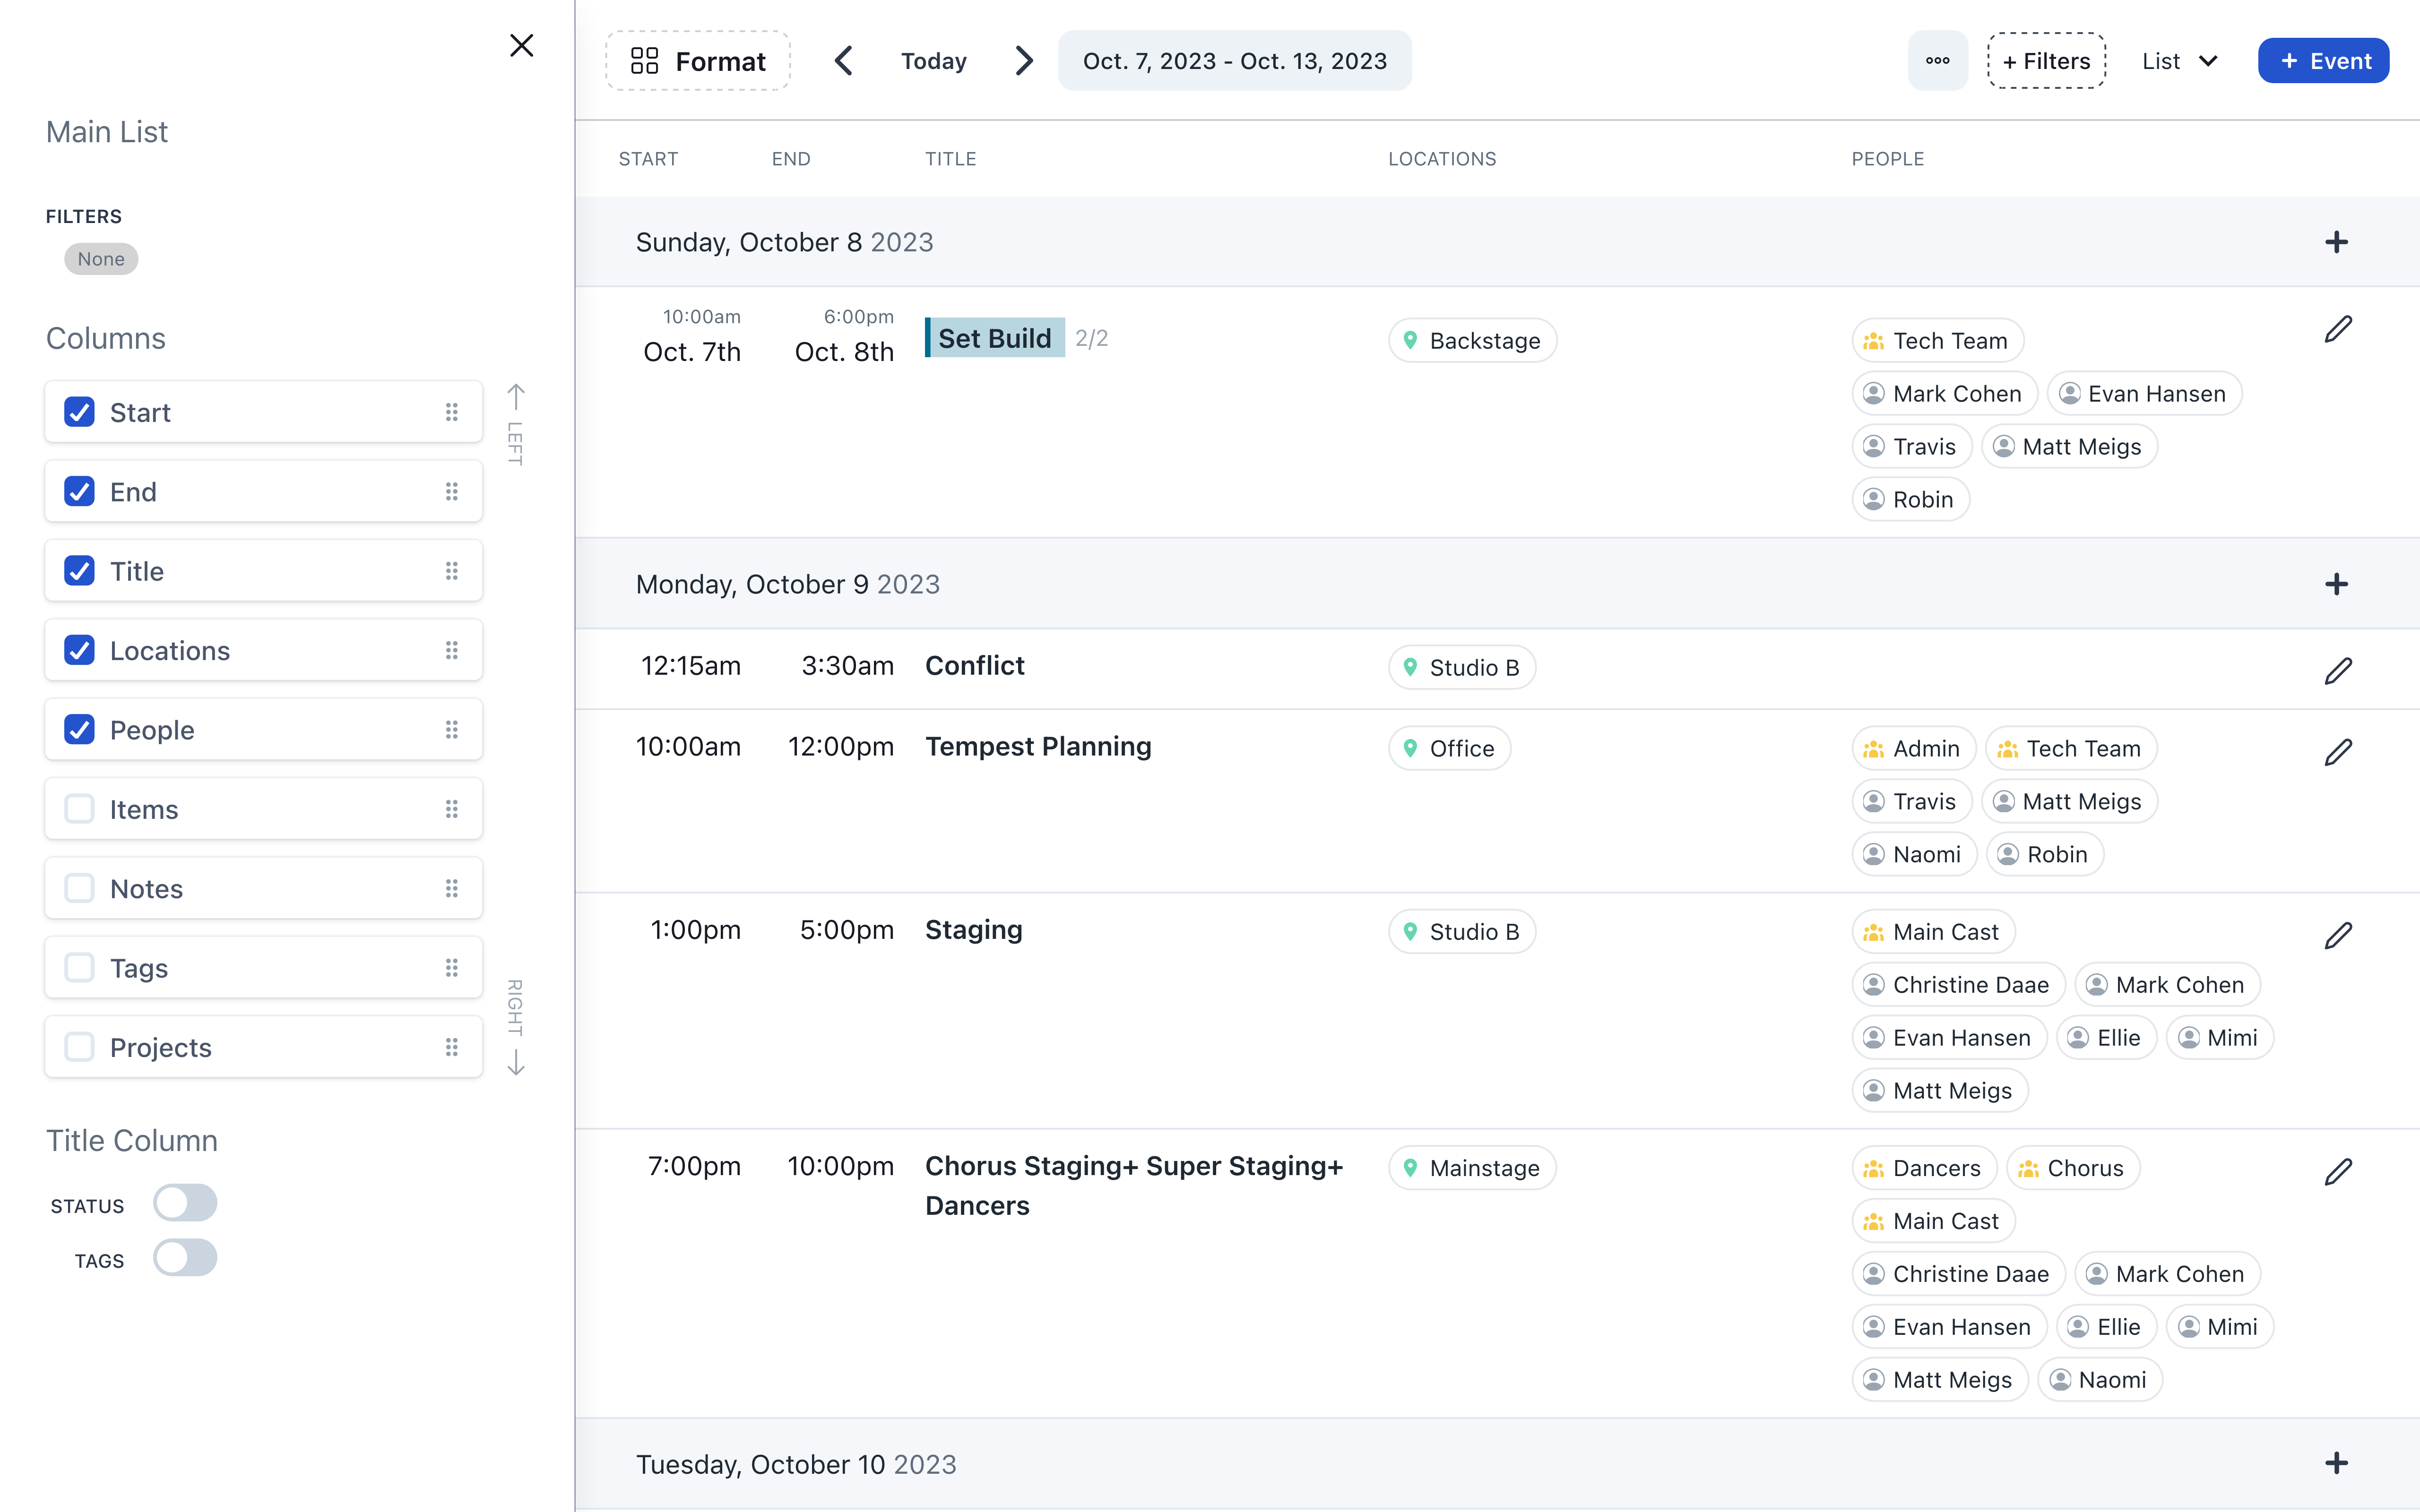
Task: Uncheck the People column checkbox
Action: (80, 730)
